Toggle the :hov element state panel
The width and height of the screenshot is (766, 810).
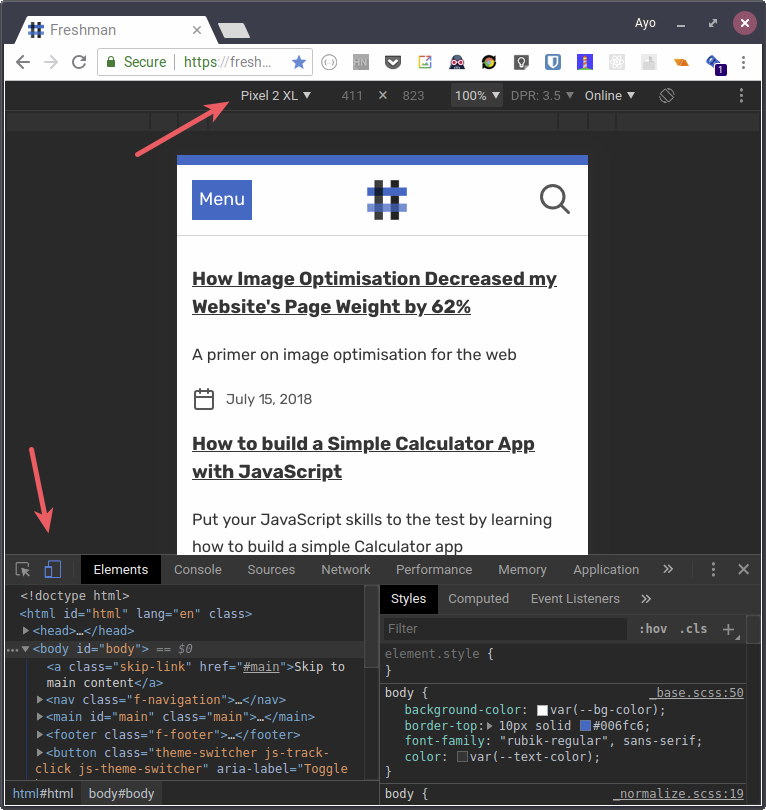(x=652, y=629)
